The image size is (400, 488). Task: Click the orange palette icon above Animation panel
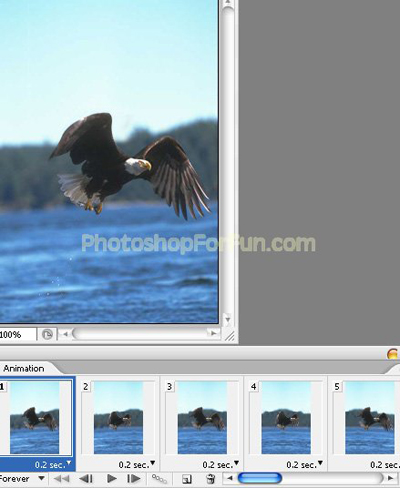coord(393,353)
